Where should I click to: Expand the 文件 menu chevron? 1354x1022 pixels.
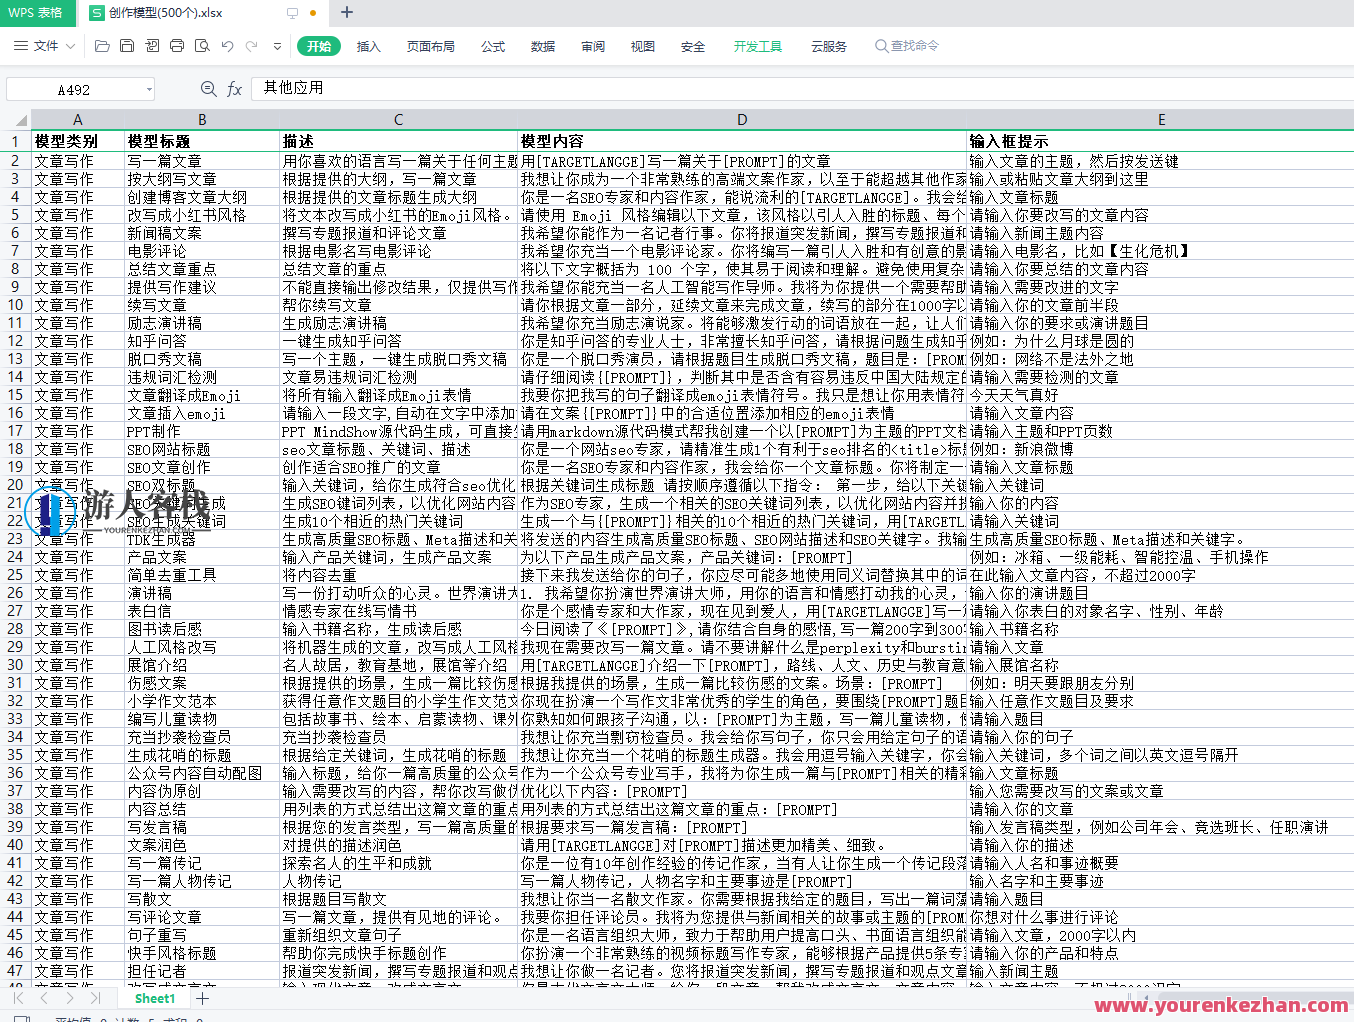(69, 46)
